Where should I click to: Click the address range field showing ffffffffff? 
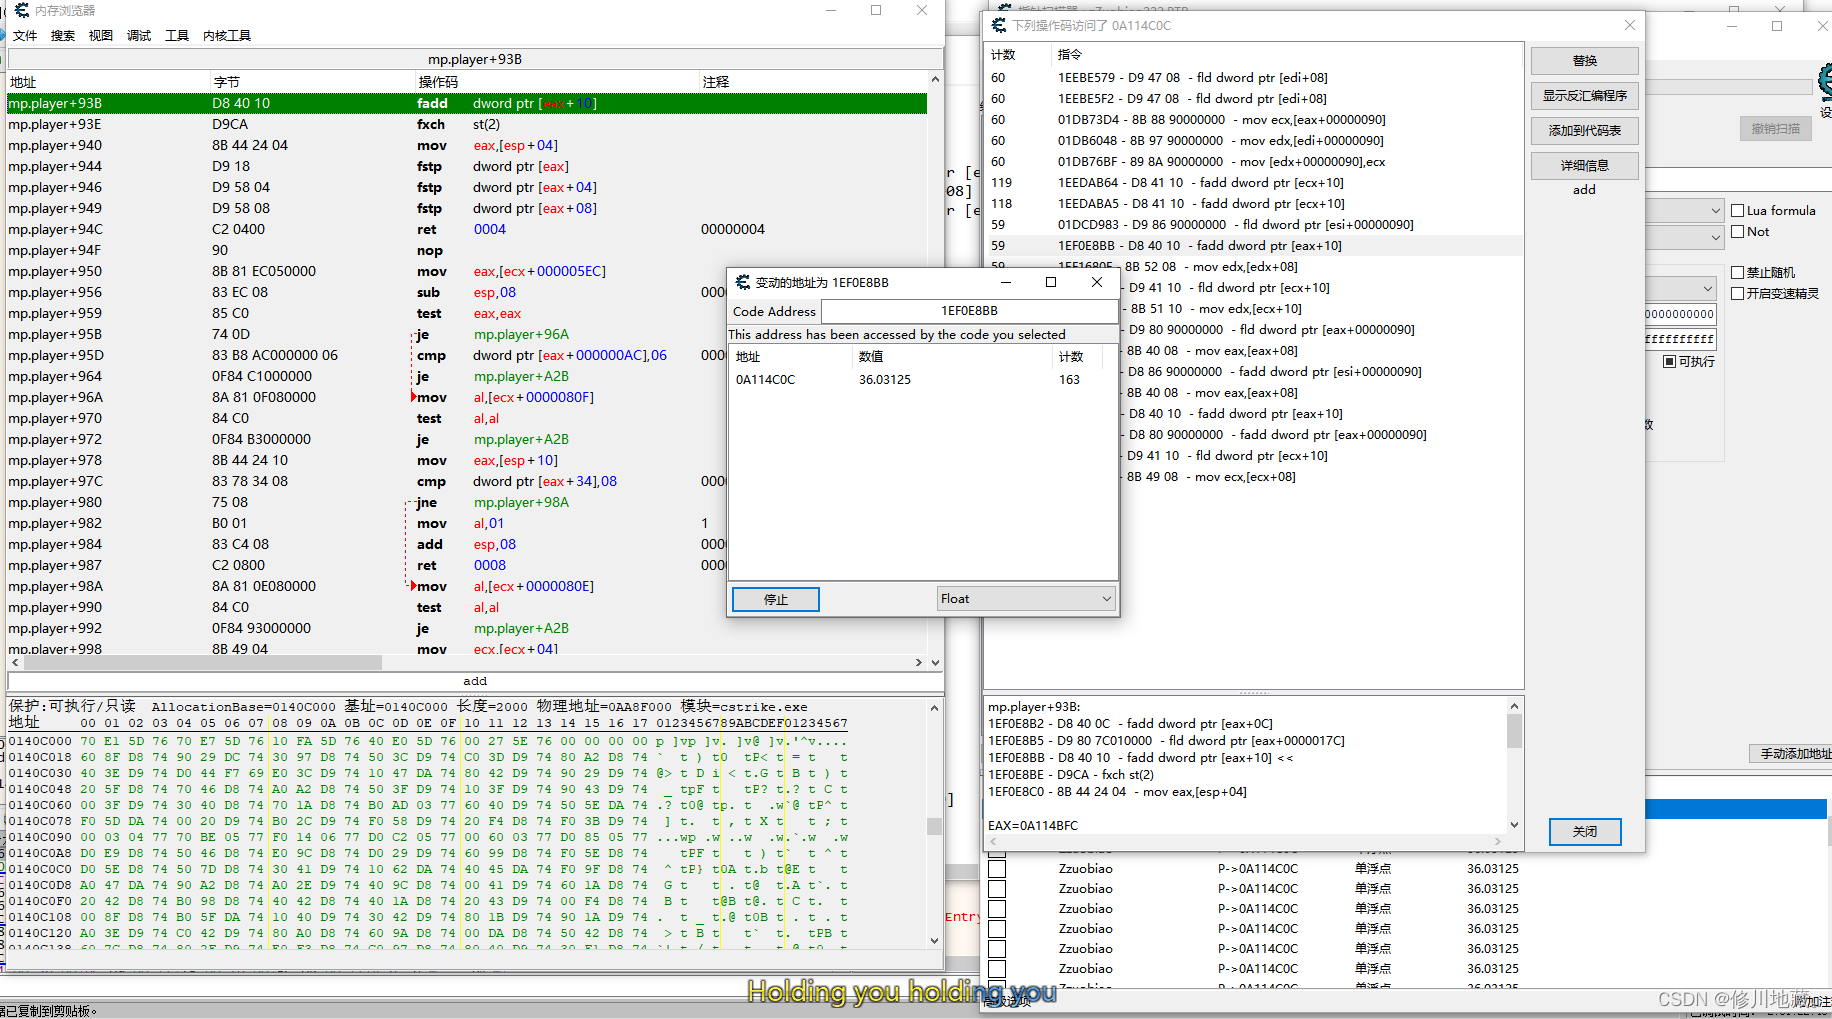[x=1680, y=339]
